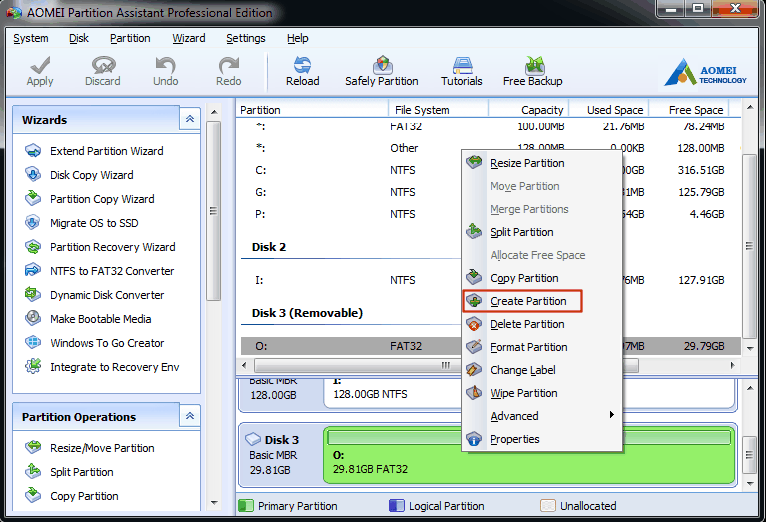Open the Settings menu

(246, 38)
